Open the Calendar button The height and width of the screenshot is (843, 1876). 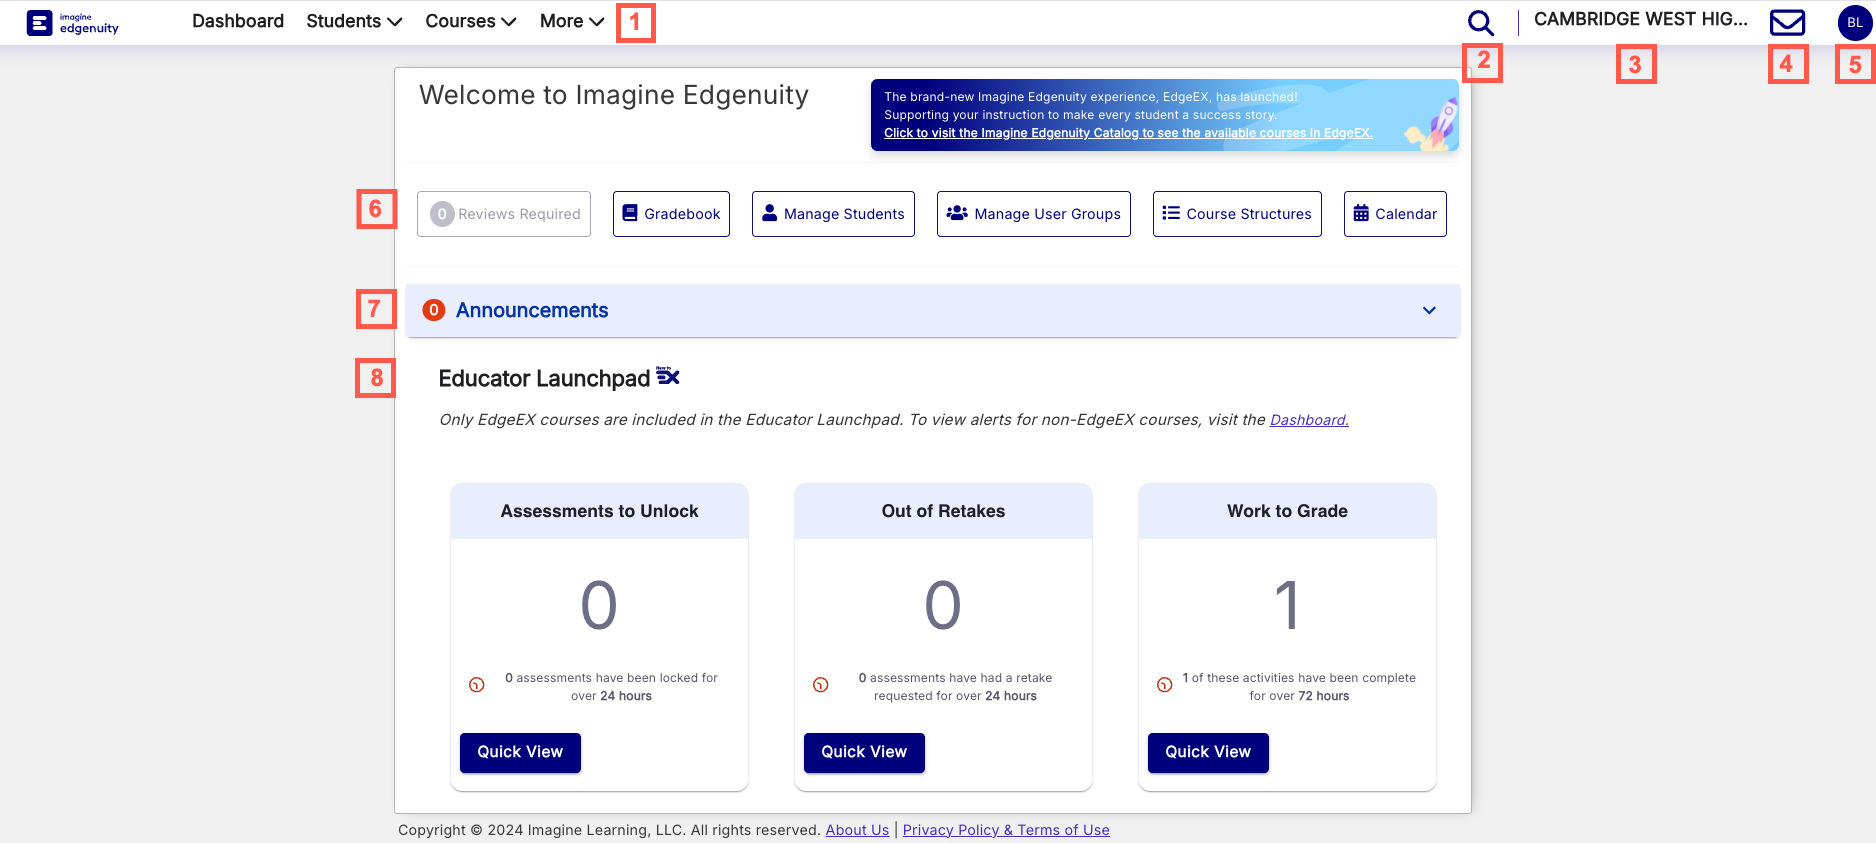point(1394,214)
